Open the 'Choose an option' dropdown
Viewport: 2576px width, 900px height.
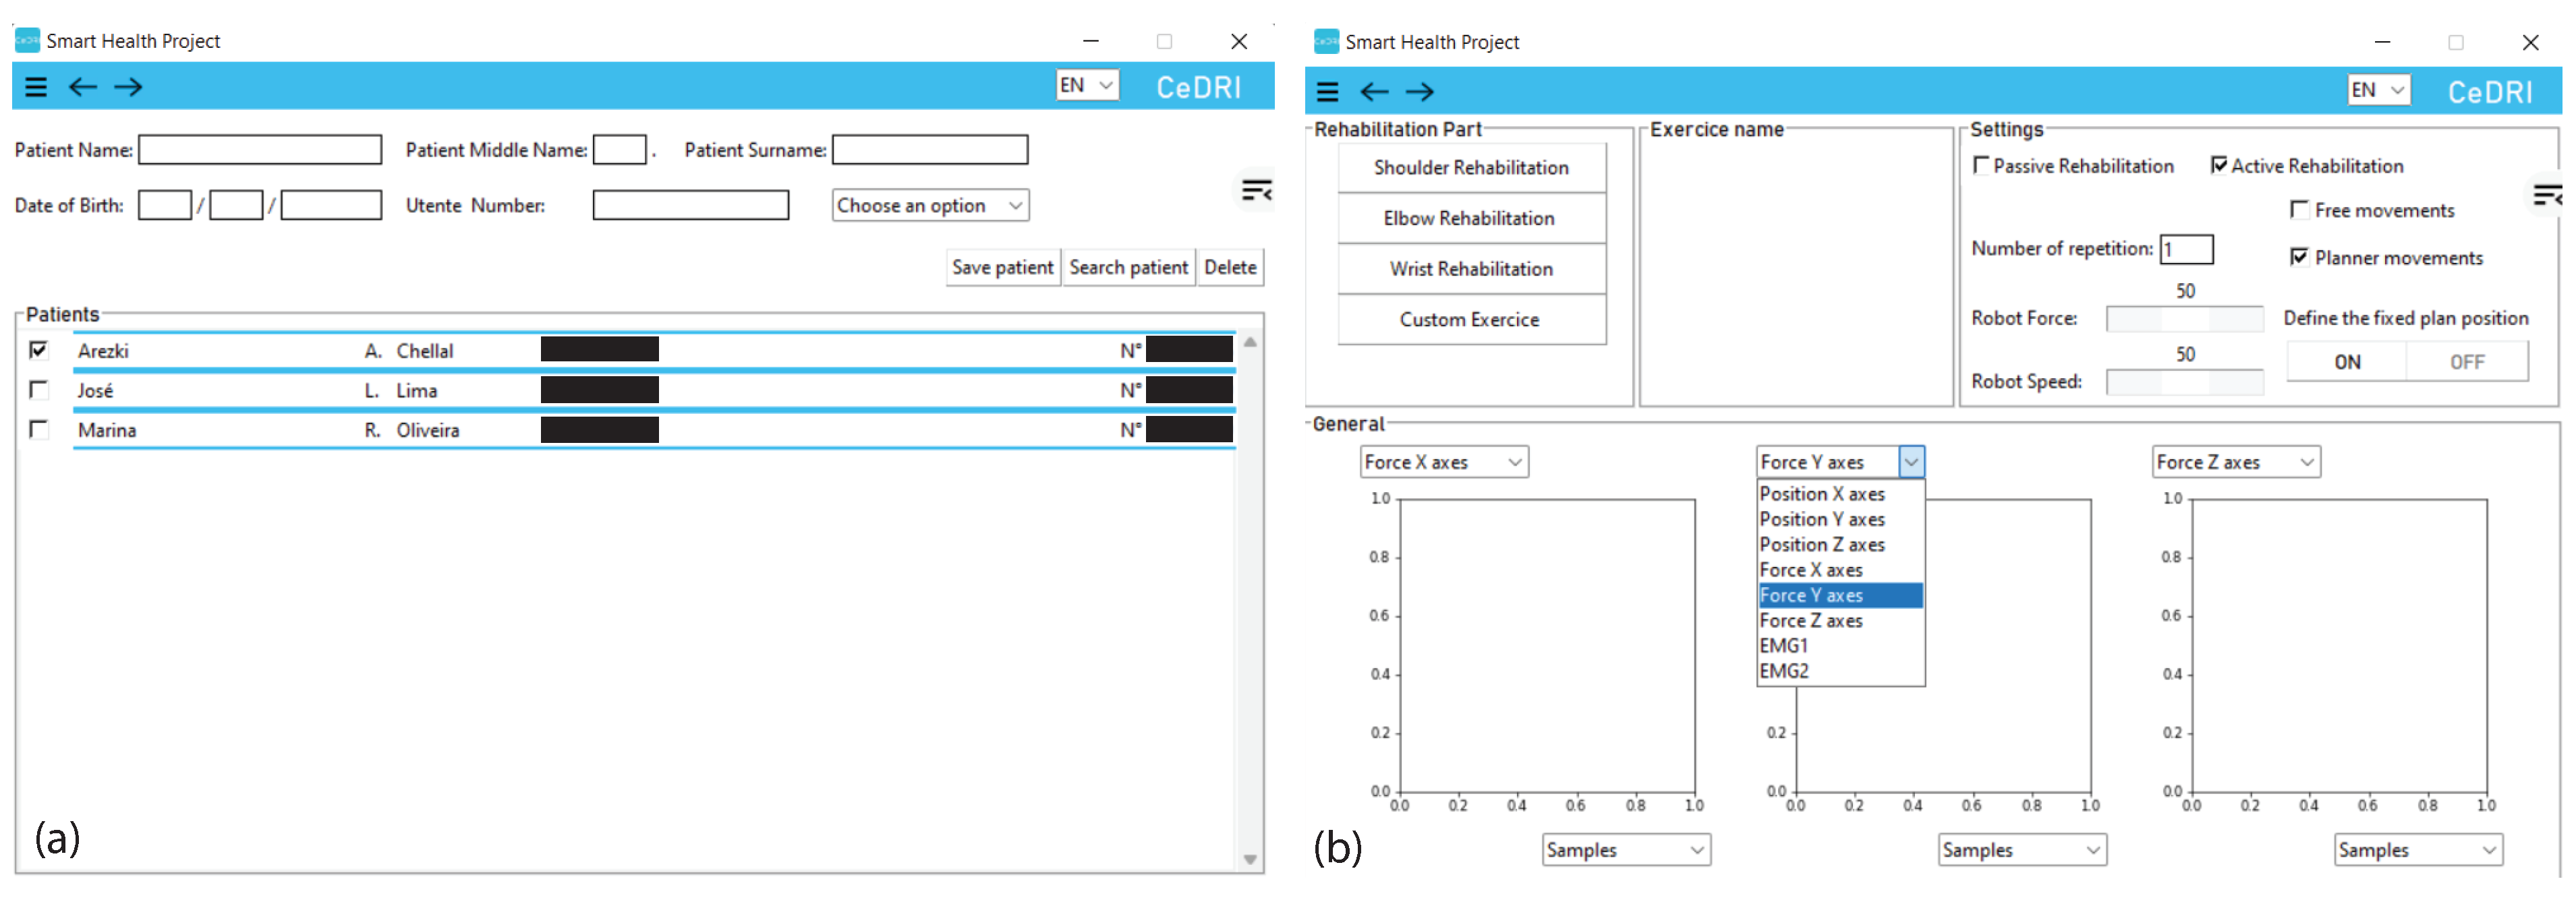(x=929, y=205)
